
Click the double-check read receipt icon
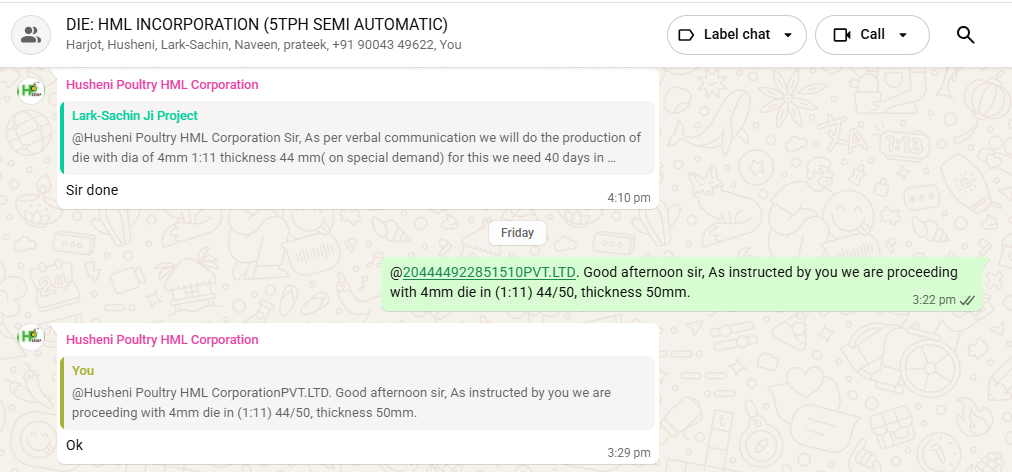click(x=968, y=300)
